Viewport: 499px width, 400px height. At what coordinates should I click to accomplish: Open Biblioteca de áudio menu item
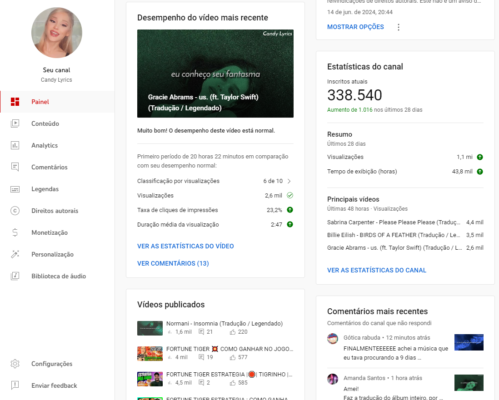tap(57, 276)
